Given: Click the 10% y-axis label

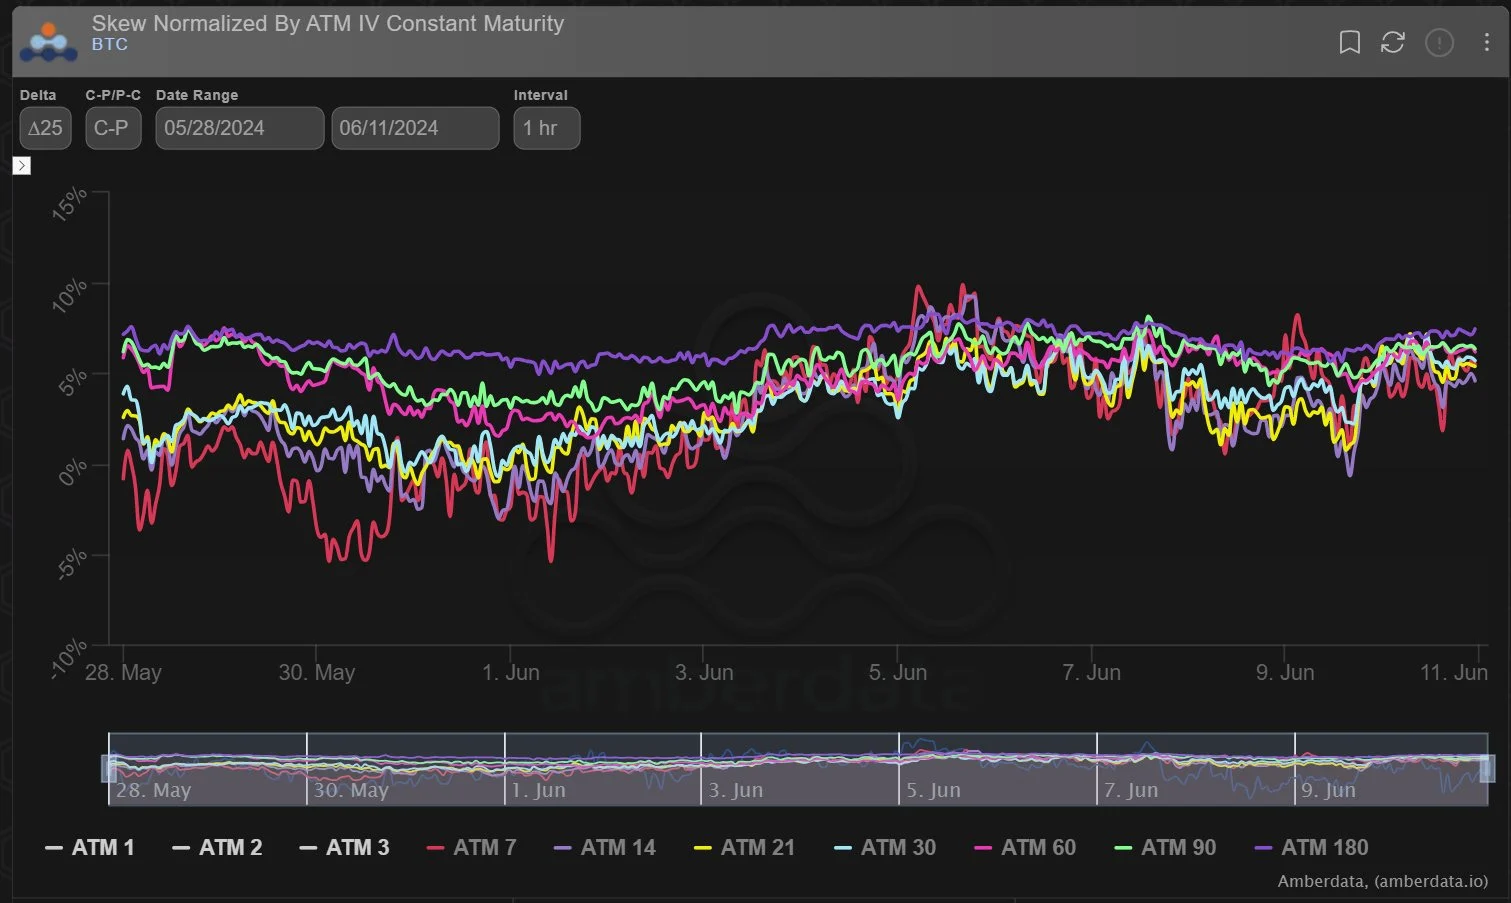Looking at the screenshot, I should tap(70, 295).
